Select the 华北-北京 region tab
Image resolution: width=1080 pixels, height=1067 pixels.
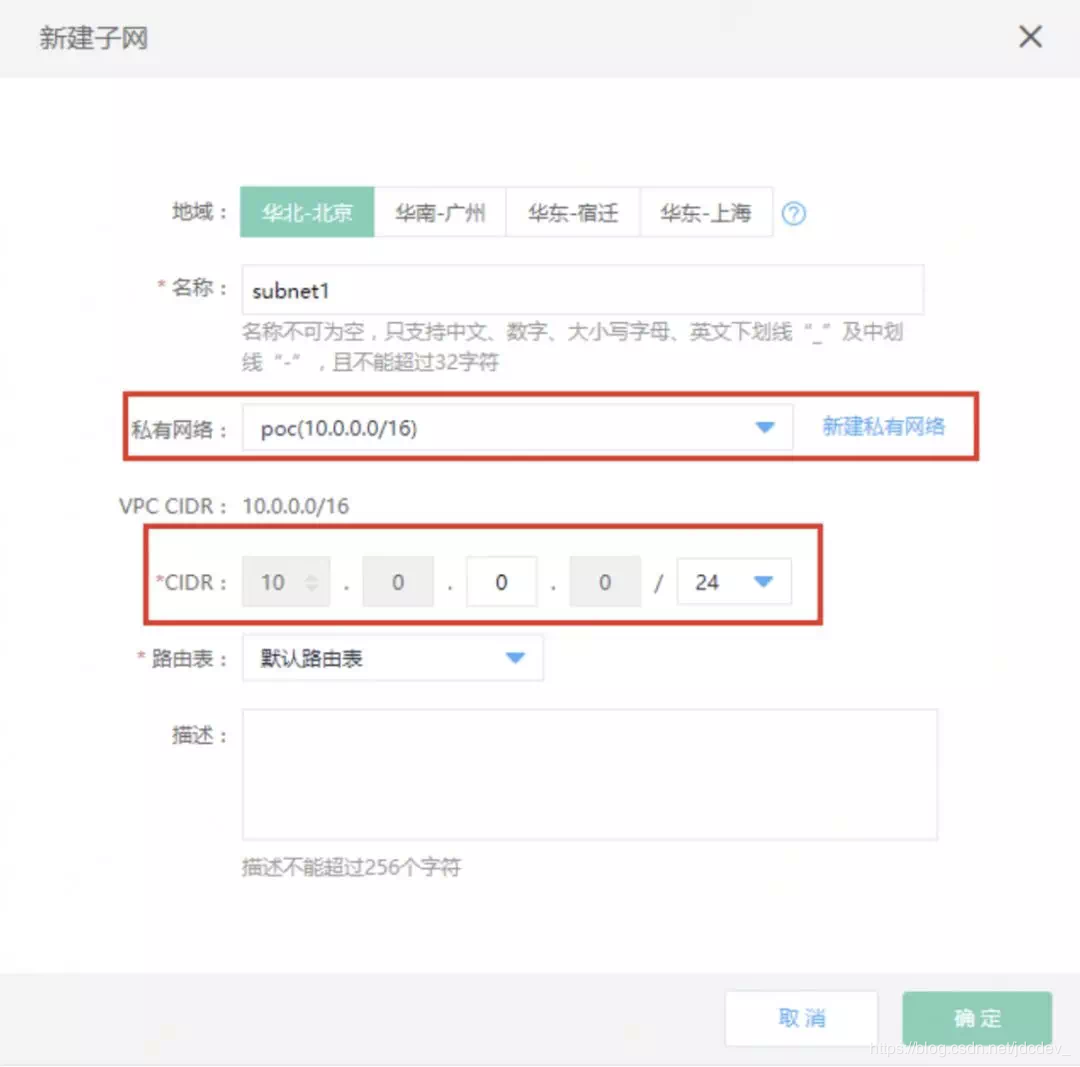click(307, 212)
